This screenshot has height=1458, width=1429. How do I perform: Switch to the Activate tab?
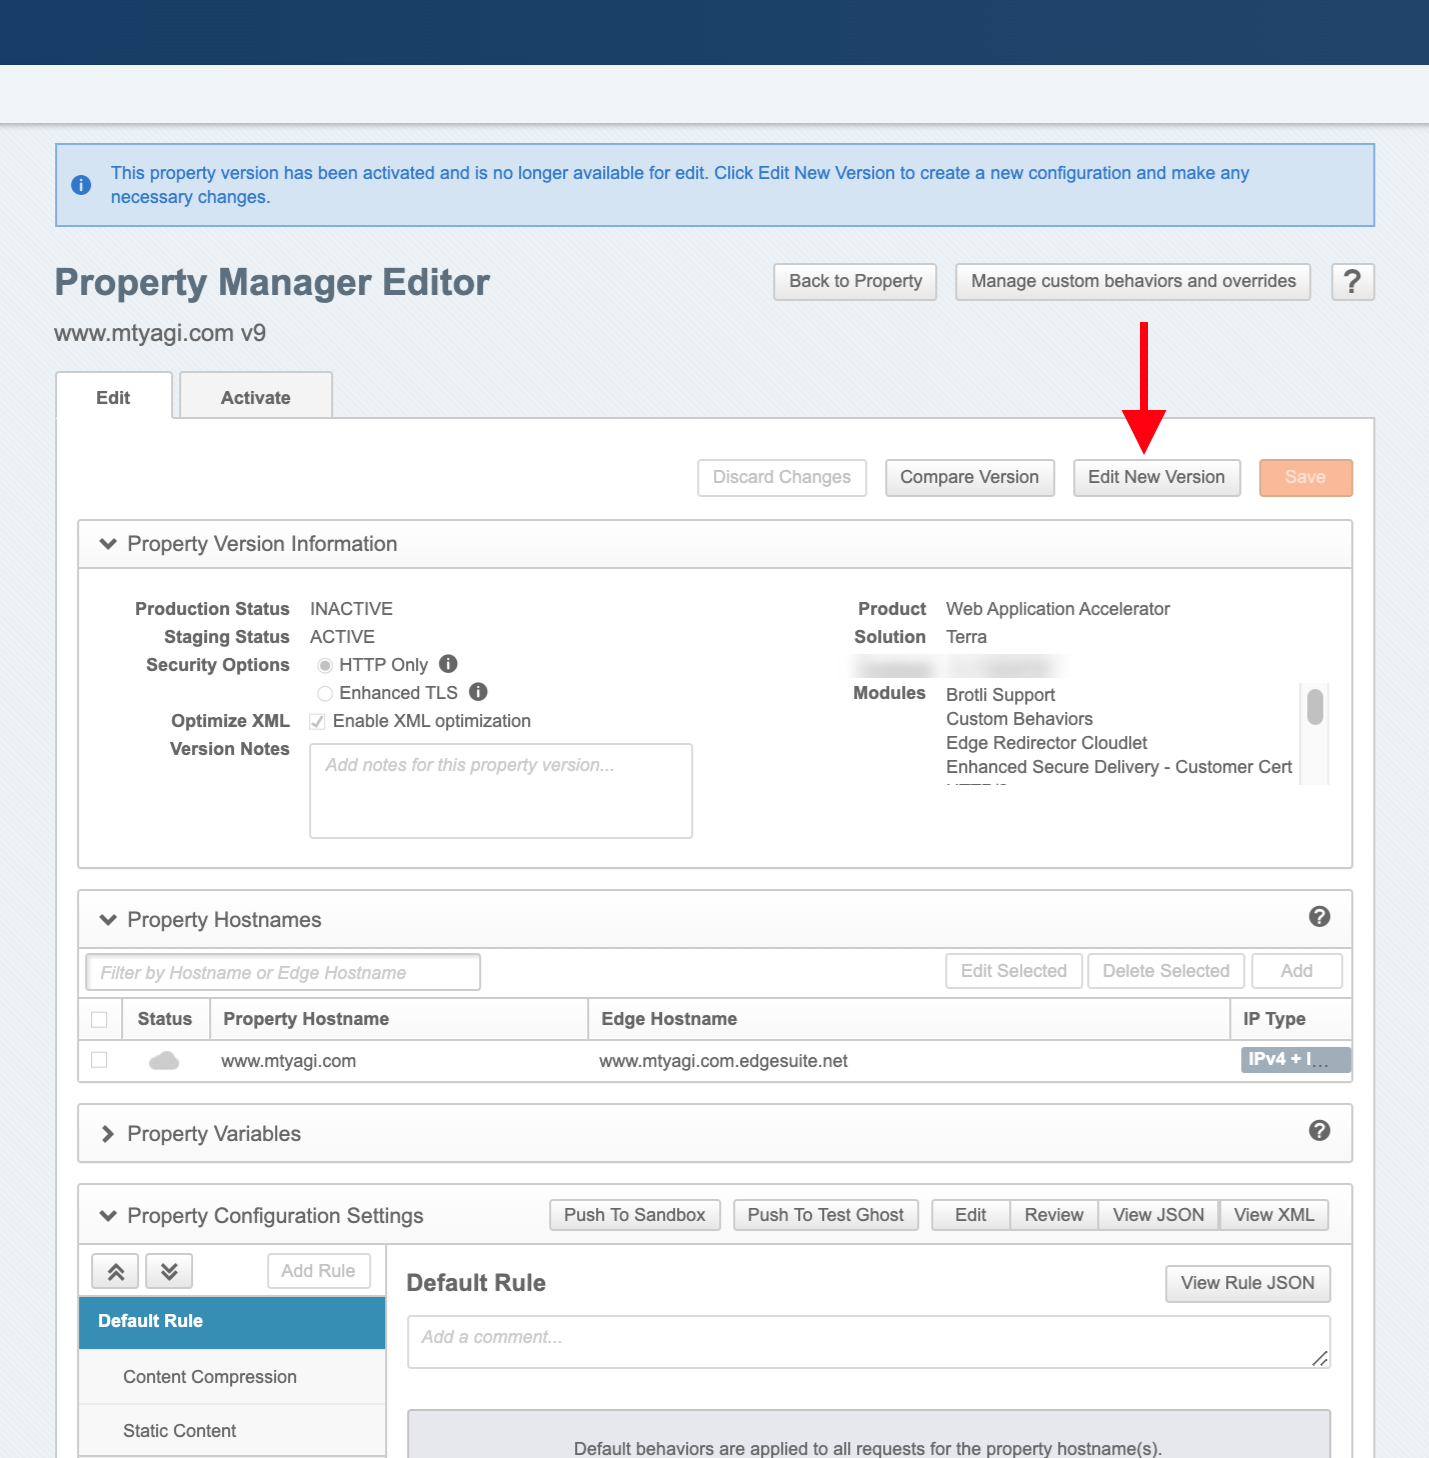tap(255, 397)
